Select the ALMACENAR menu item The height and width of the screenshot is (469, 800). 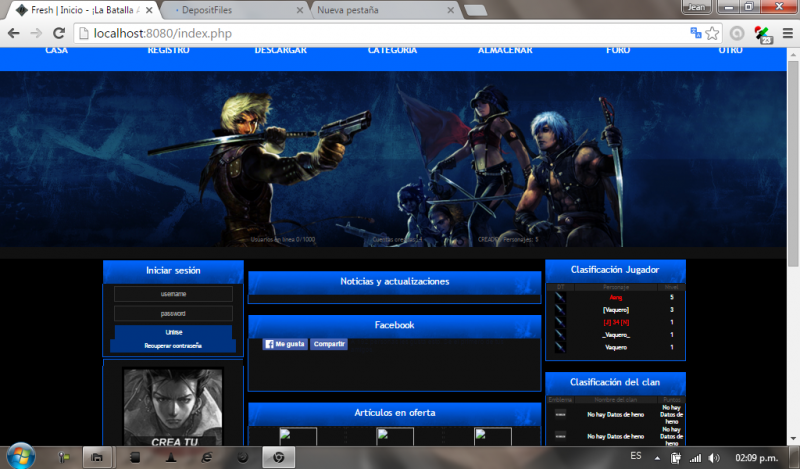pyautogui.click(x=505, y=51)
